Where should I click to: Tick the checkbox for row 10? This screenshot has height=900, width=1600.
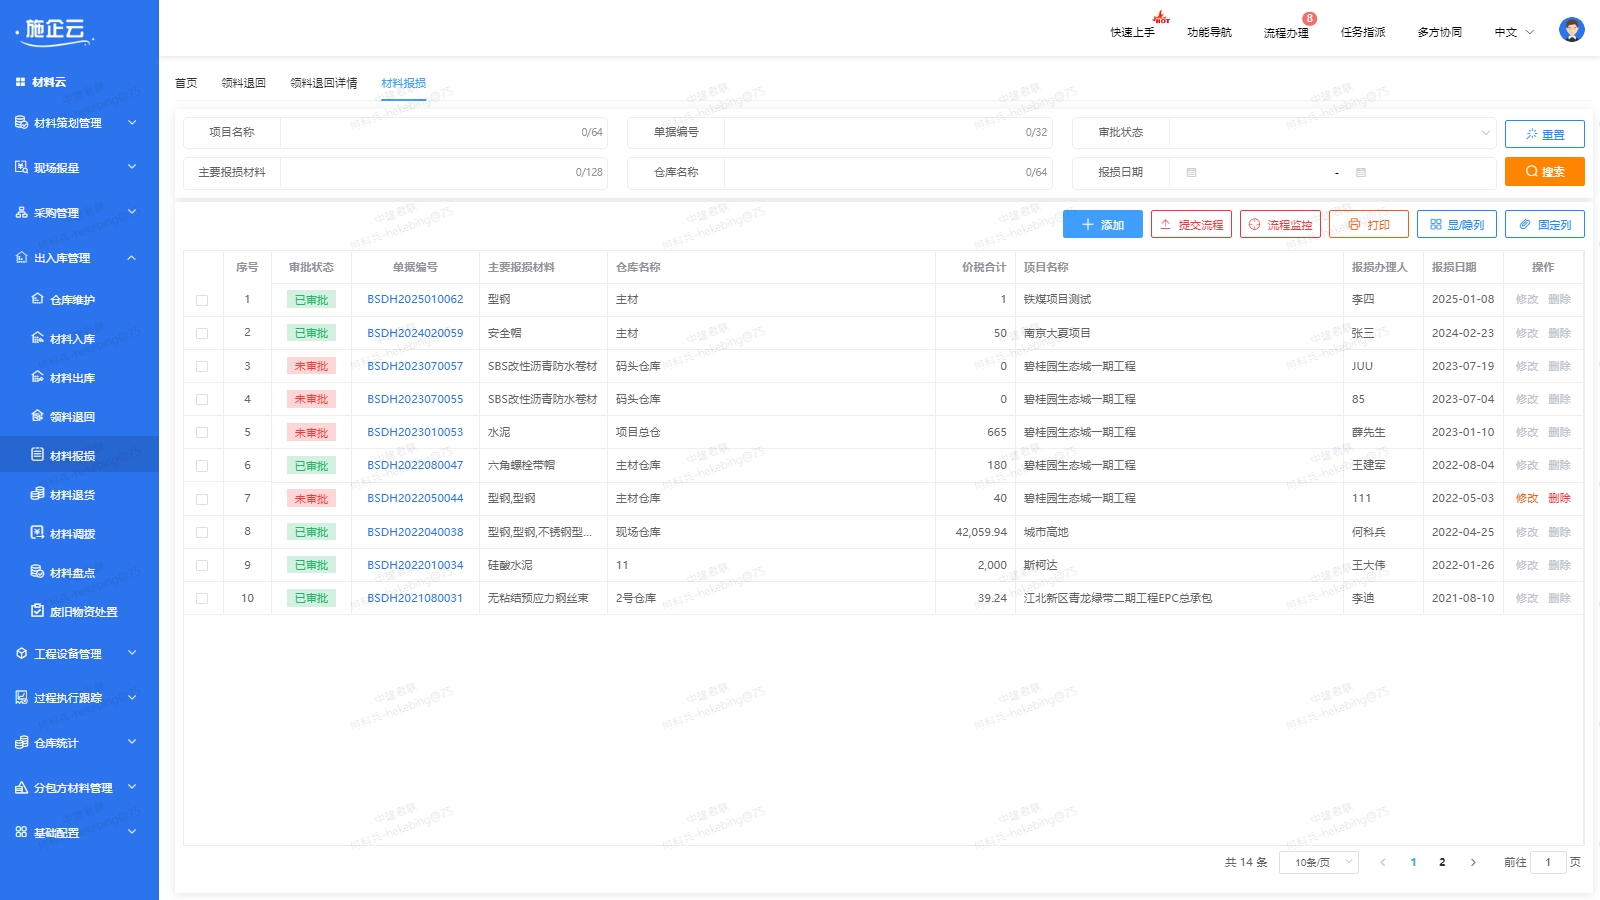202,599
